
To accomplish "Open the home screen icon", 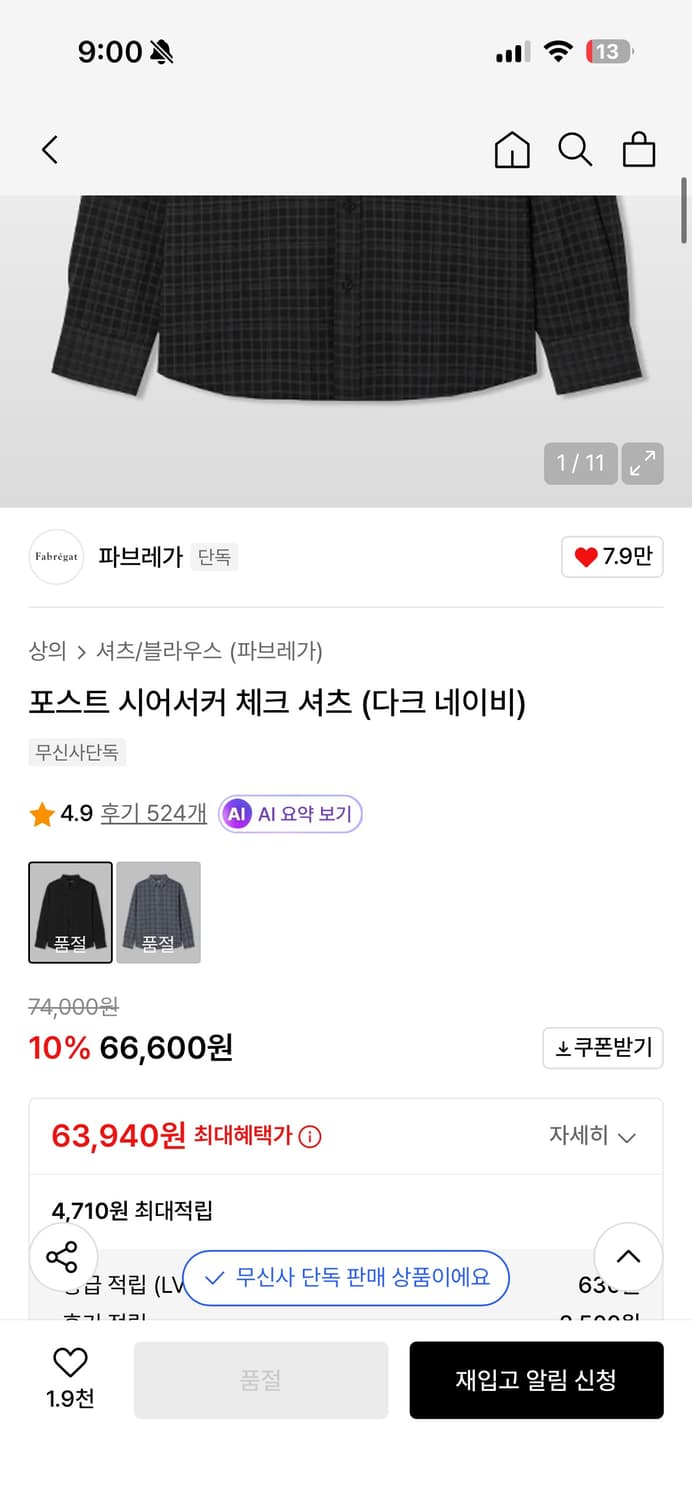I will pos(512,149).
